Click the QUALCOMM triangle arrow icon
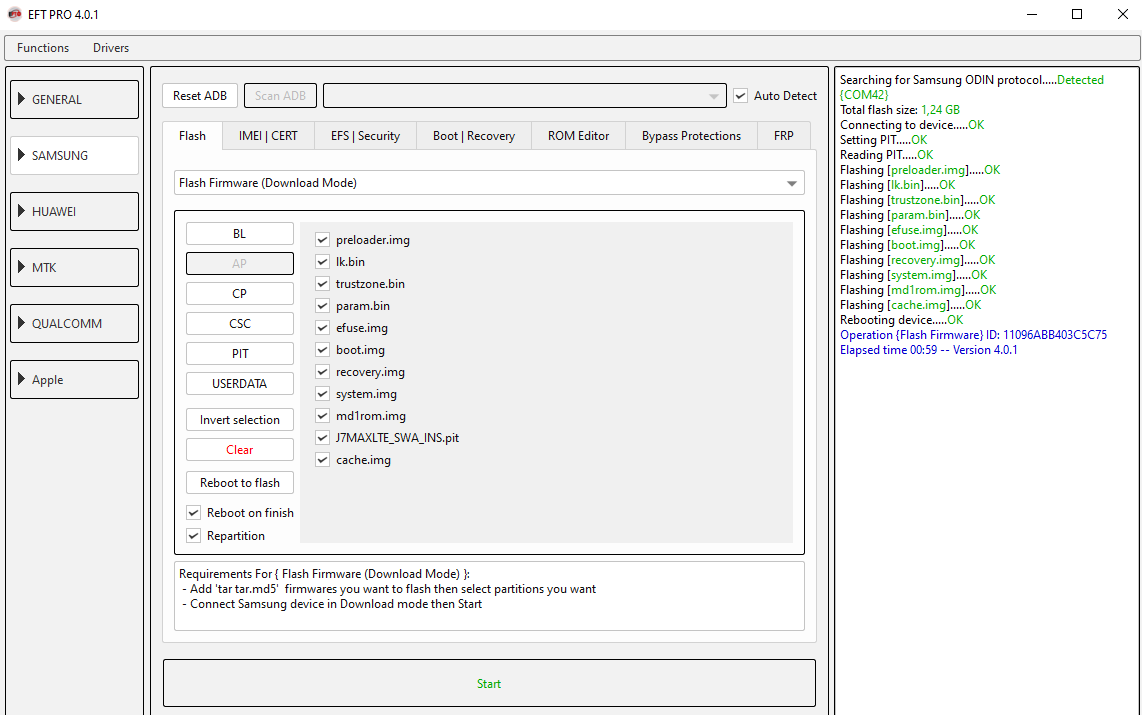Screen dimensions: 1142x715 click(21, 323)
